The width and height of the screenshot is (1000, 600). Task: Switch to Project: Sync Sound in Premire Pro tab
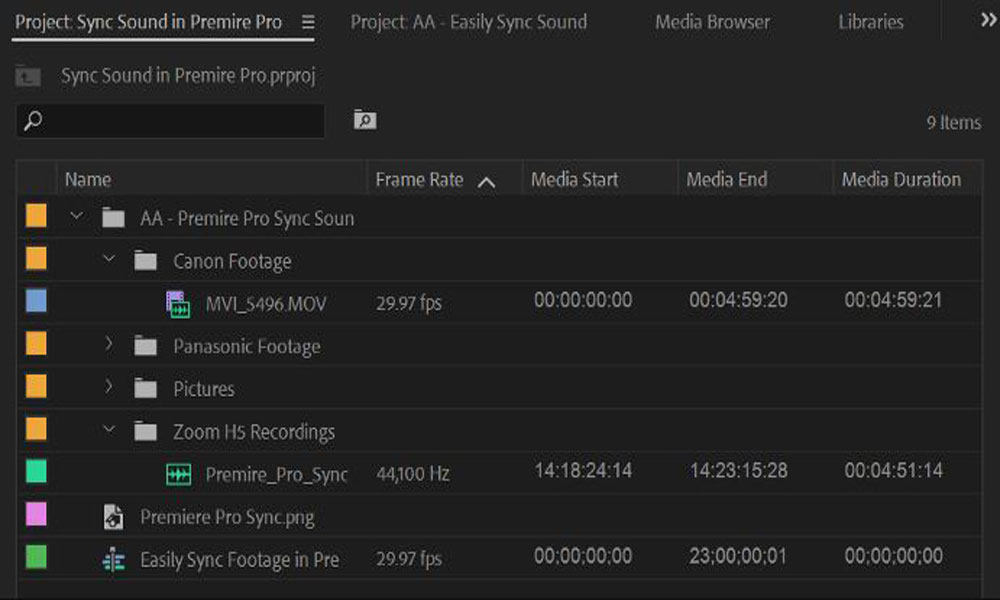(148, 22)
